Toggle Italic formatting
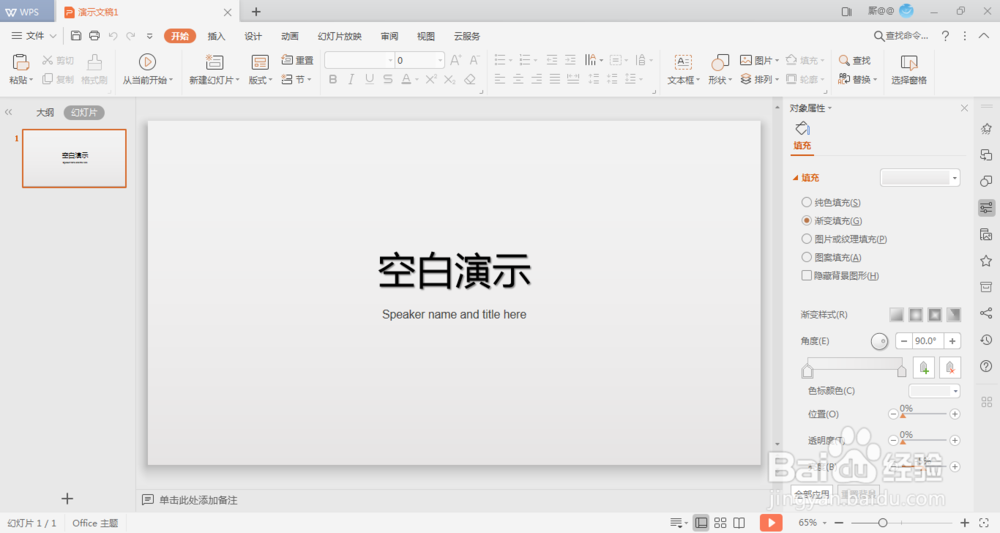 pos(351,79)
